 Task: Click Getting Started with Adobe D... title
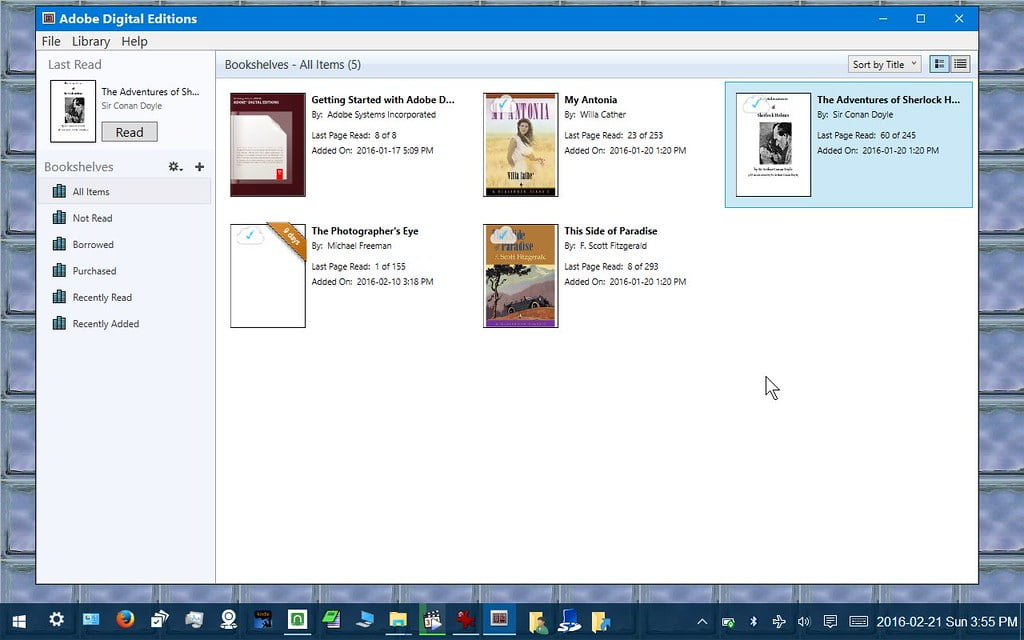pos(383,100)
